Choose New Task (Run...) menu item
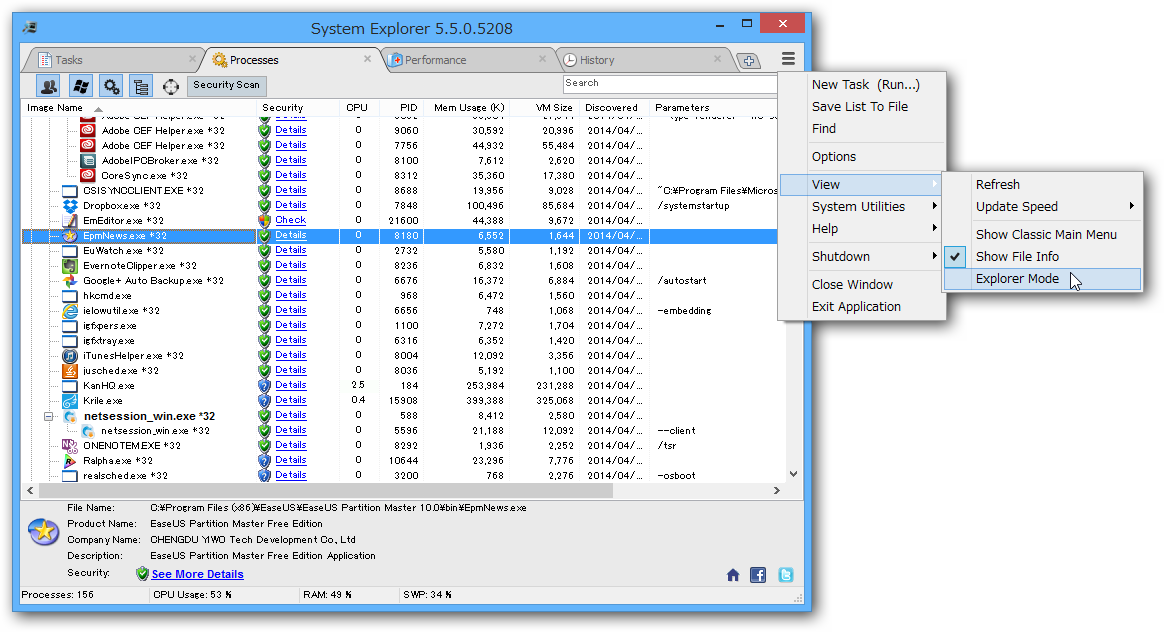Viewport: 1164px width, 632px height. coord(863,85)
